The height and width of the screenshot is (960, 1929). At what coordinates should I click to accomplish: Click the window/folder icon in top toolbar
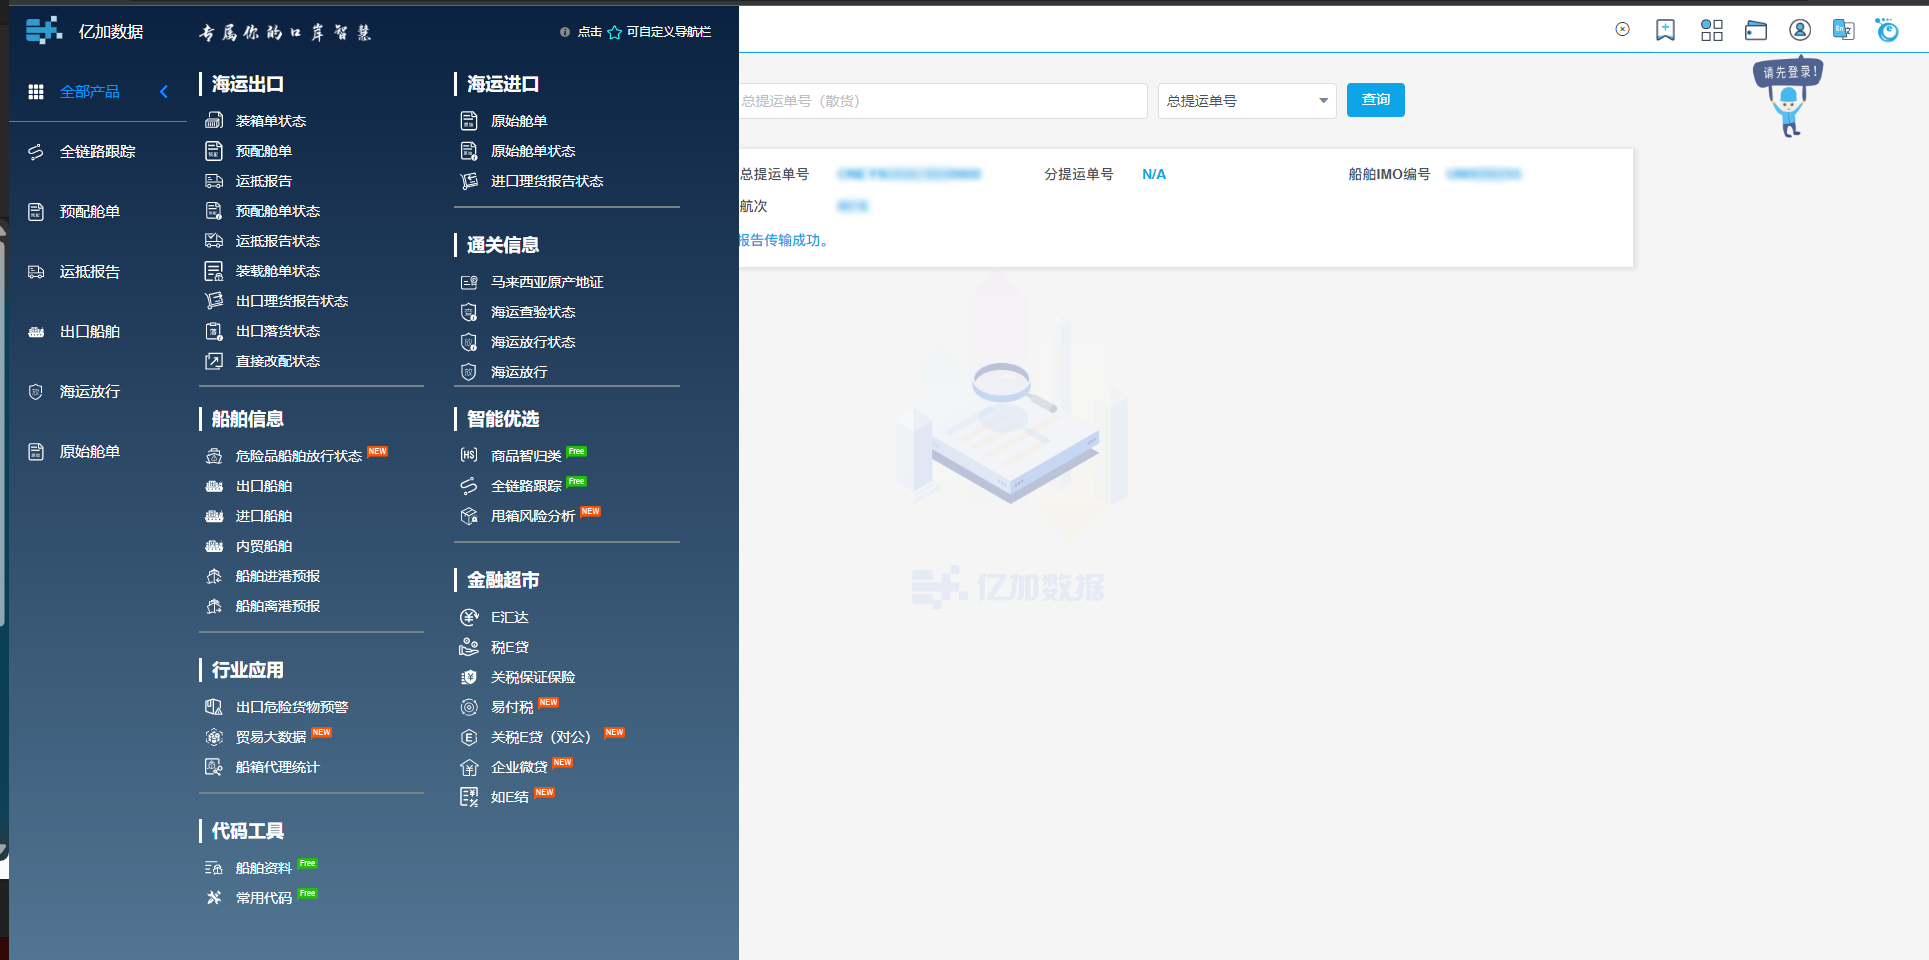coord(1756,30)
